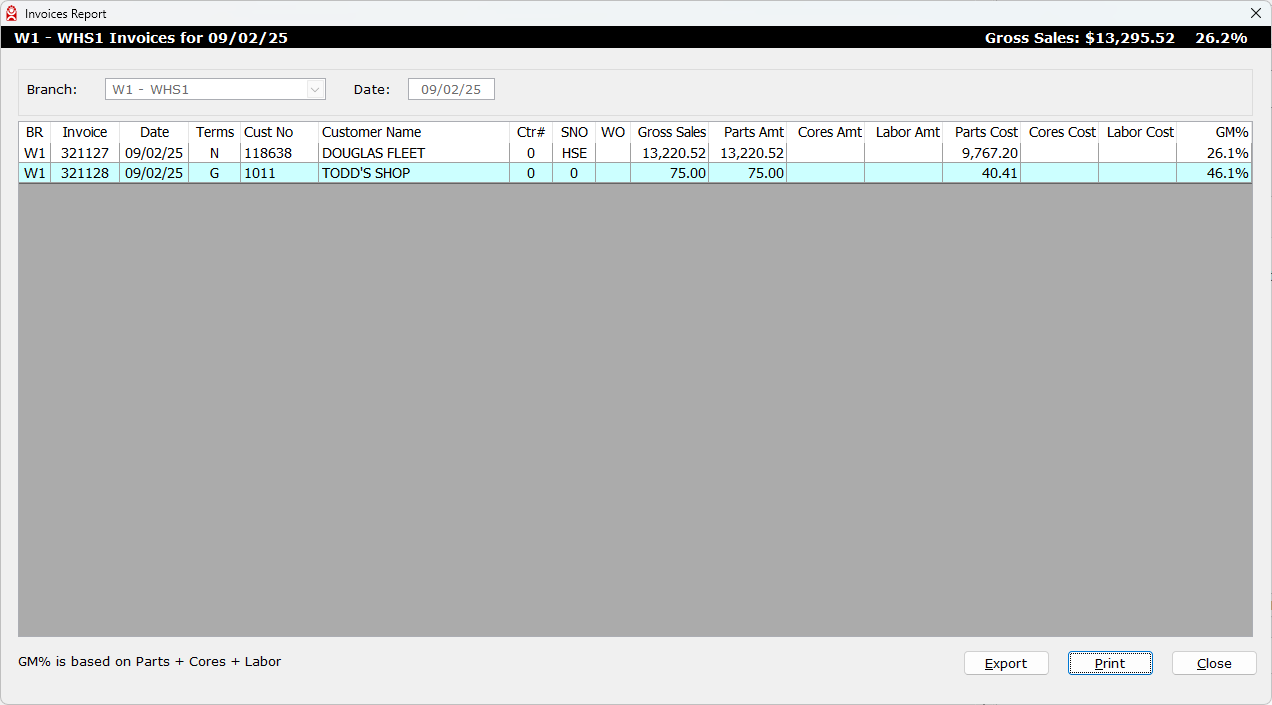Viewport: 1272px width, 705px height.
Task: Click the Close button at bottom
Action: (x=1213, y=663)
